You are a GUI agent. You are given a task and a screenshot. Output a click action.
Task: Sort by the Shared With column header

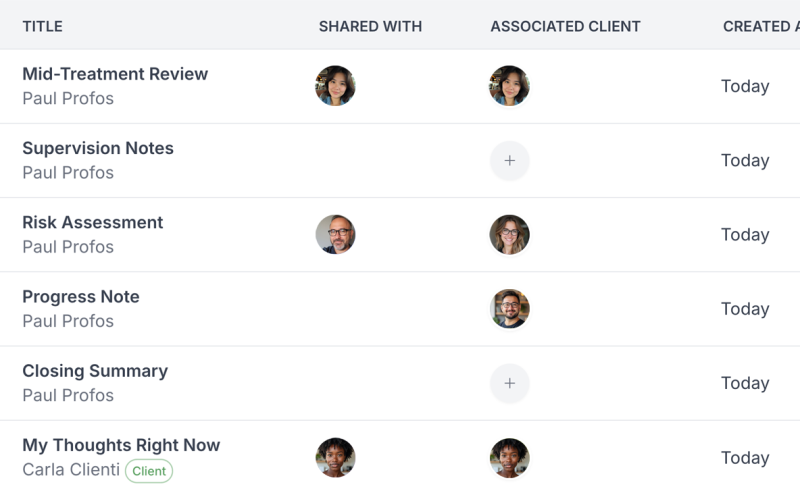point(370,26)
